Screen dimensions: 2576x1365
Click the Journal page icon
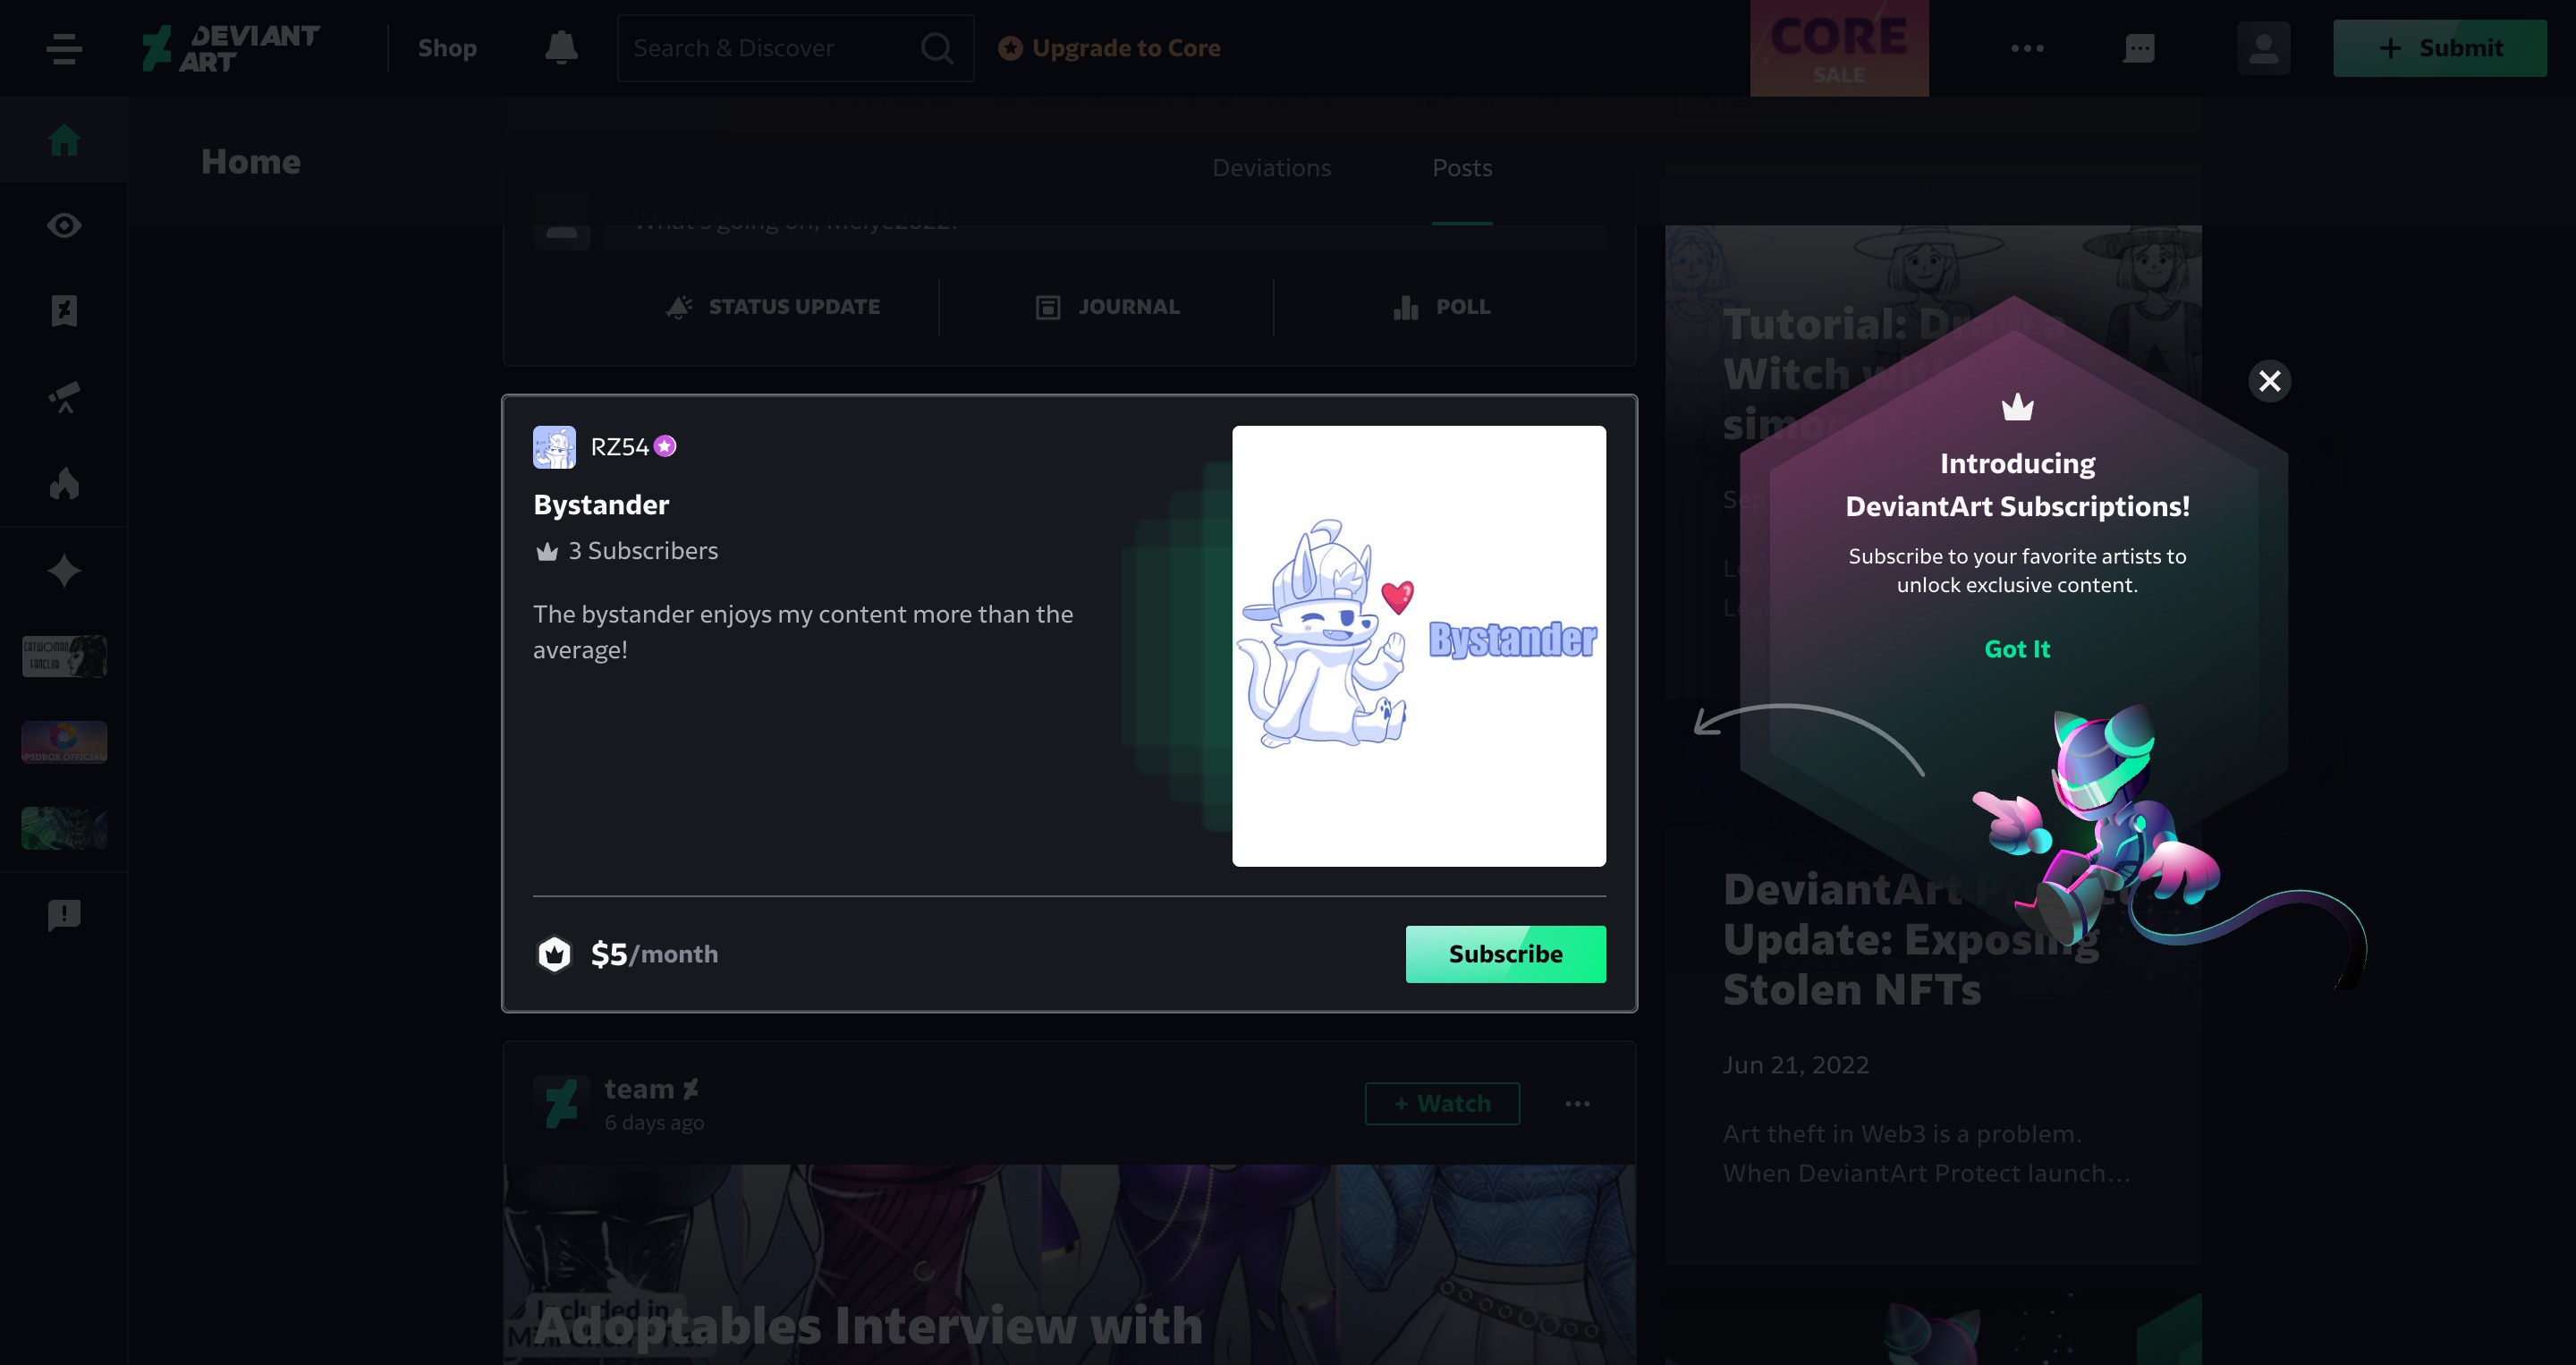coord(1048,307)
